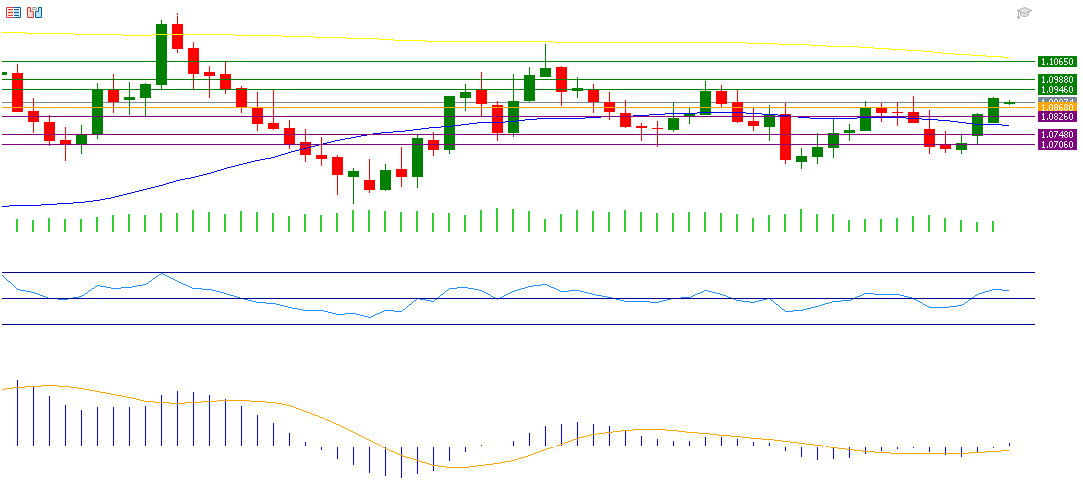Click the purple 1.08260 price label
Screen dimensions: 1083x503
point(1057,117)
